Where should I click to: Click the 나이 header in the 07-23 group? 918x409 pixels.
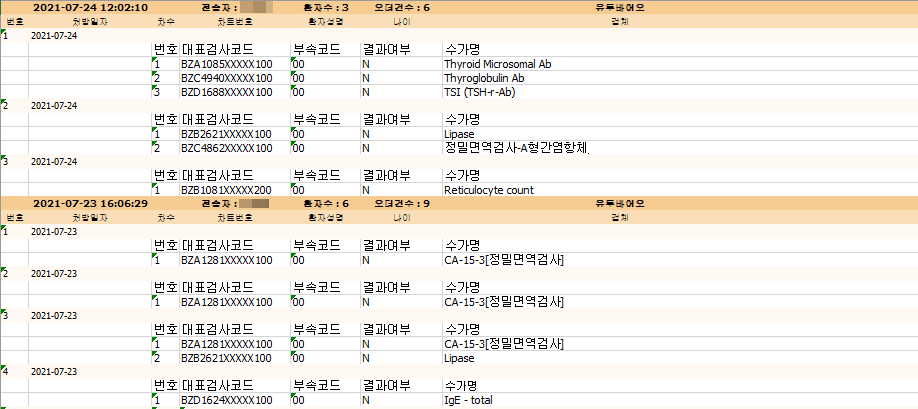tap(402, 216)
